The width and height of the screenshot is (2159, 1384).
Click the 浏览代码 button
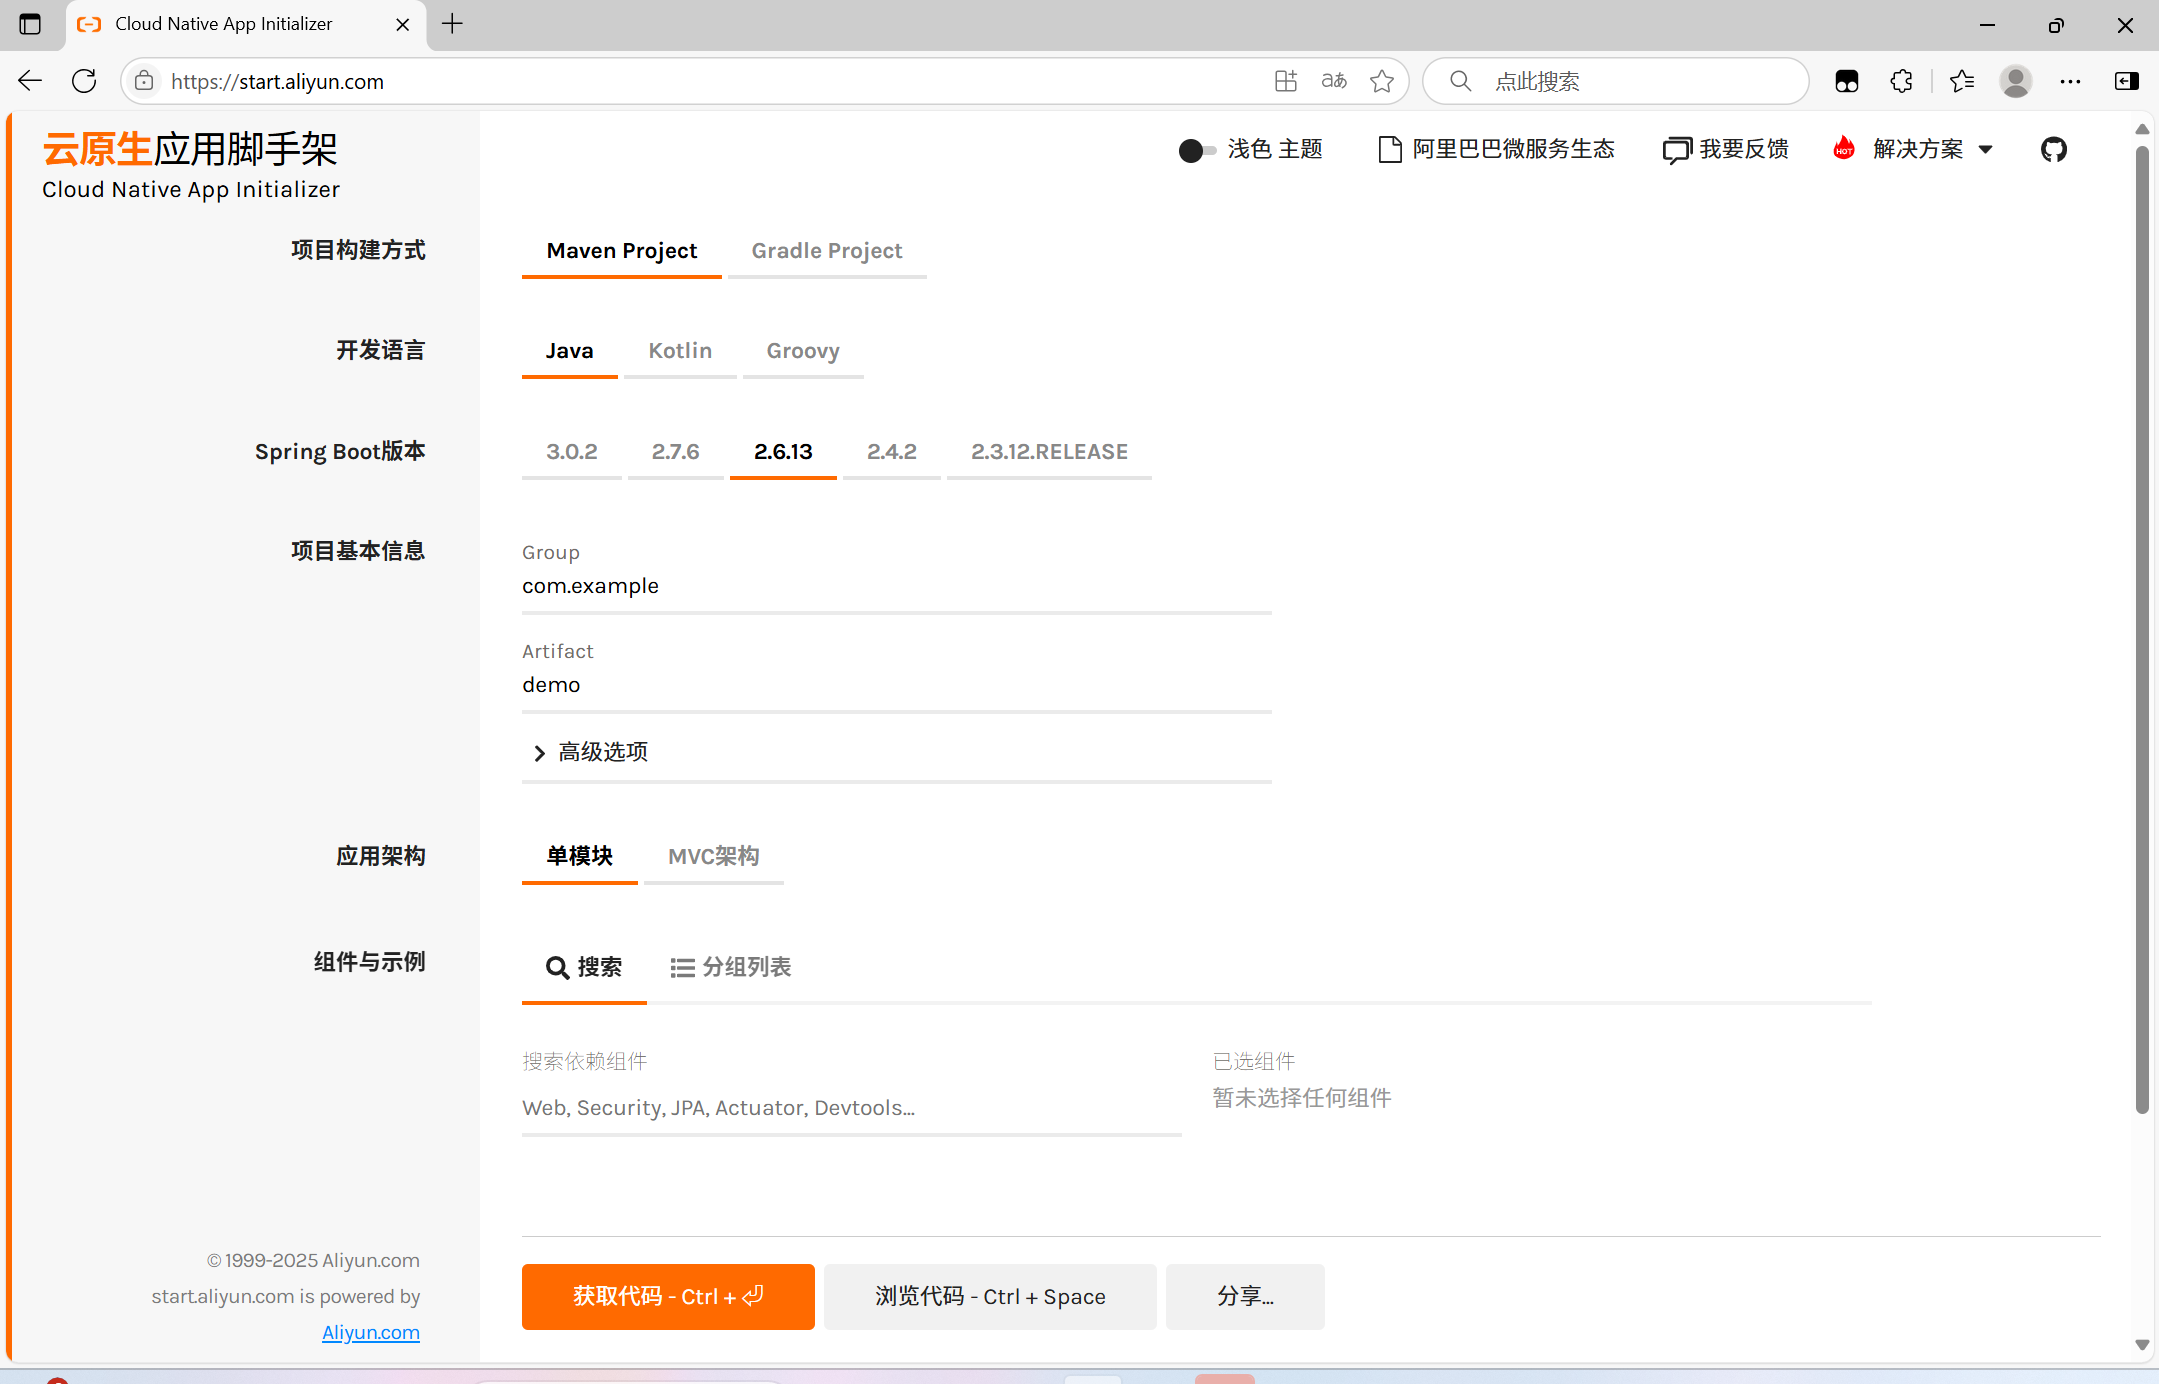pyautogui.click(x=990, y=1297)
